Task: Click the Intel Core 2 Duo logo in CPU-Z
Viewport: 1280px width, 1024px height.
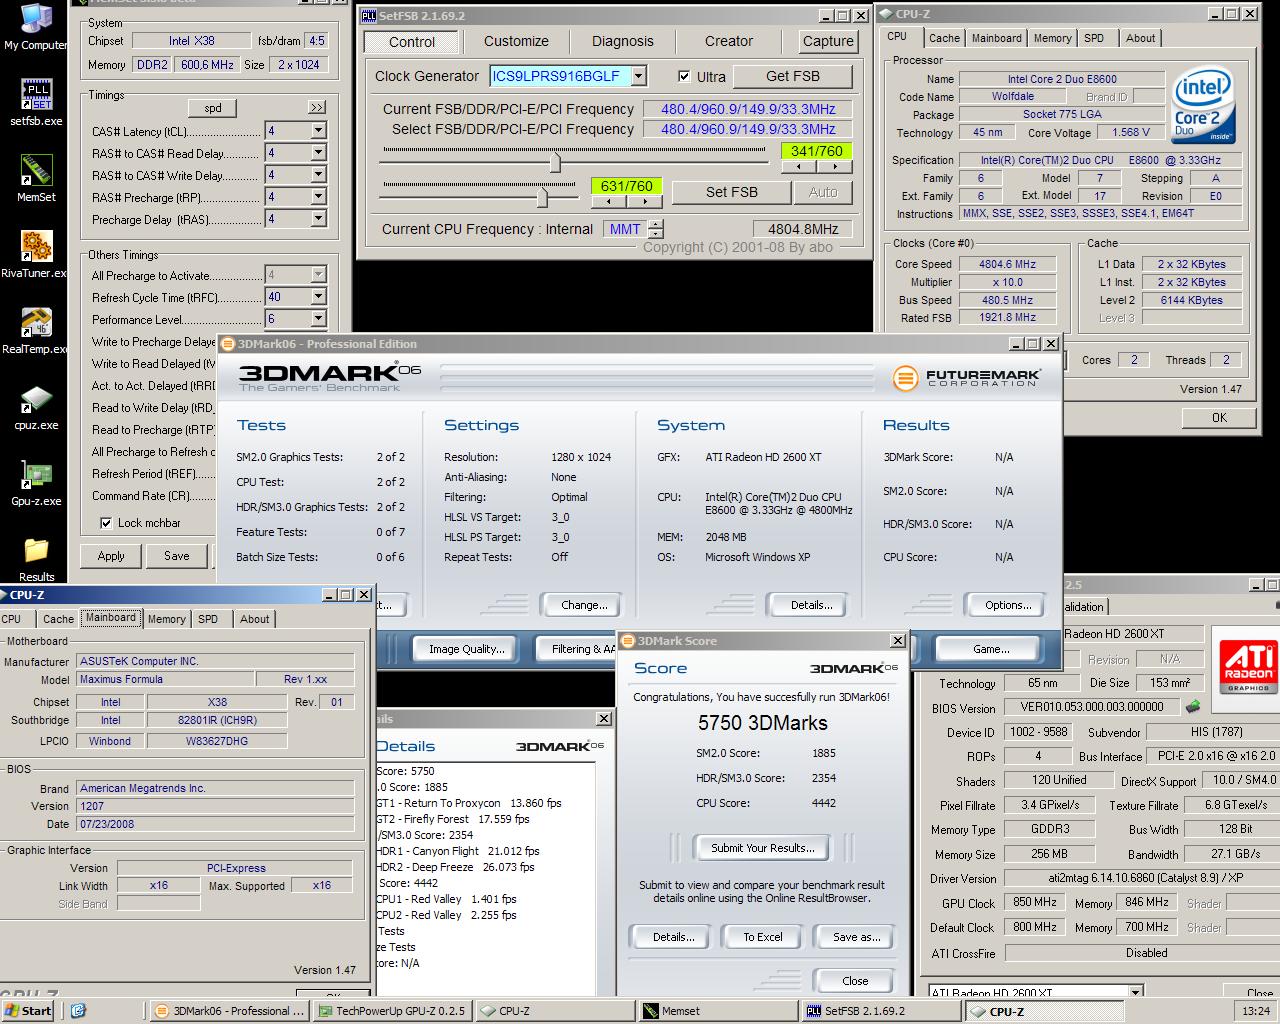Action: (1204, 105)
